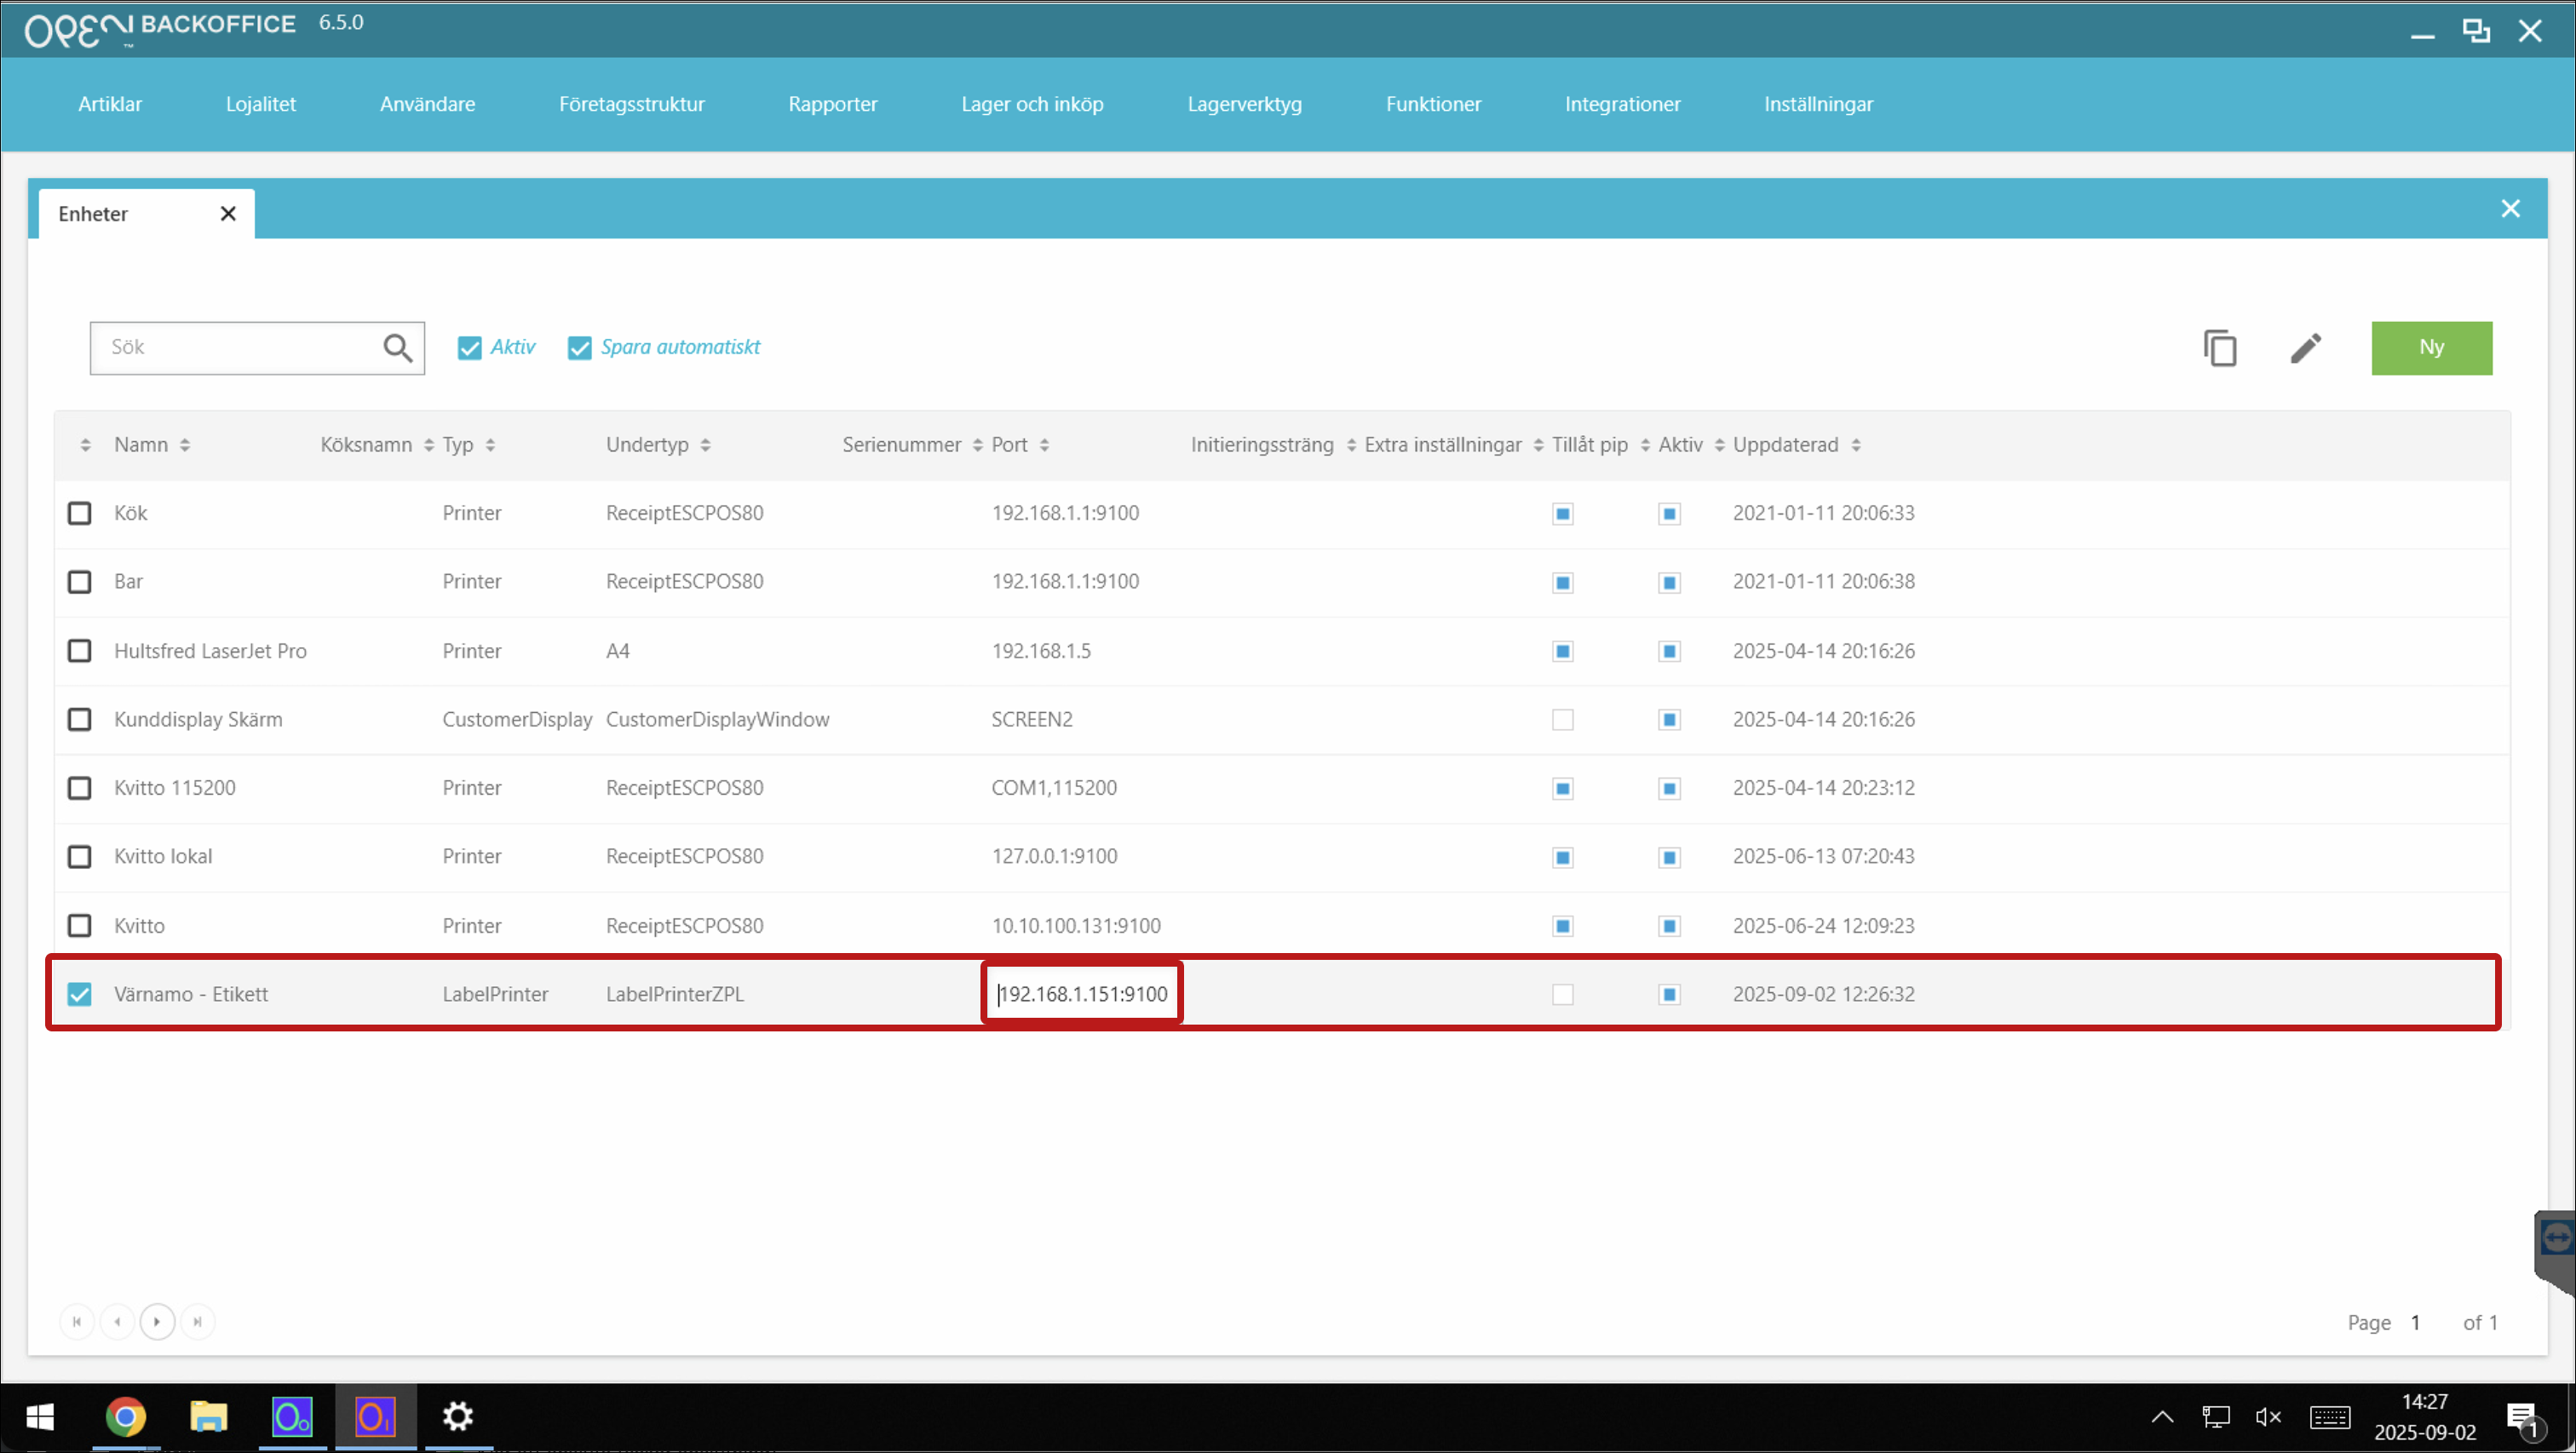Open the notification center icon

click(x=2523, y=1419)
